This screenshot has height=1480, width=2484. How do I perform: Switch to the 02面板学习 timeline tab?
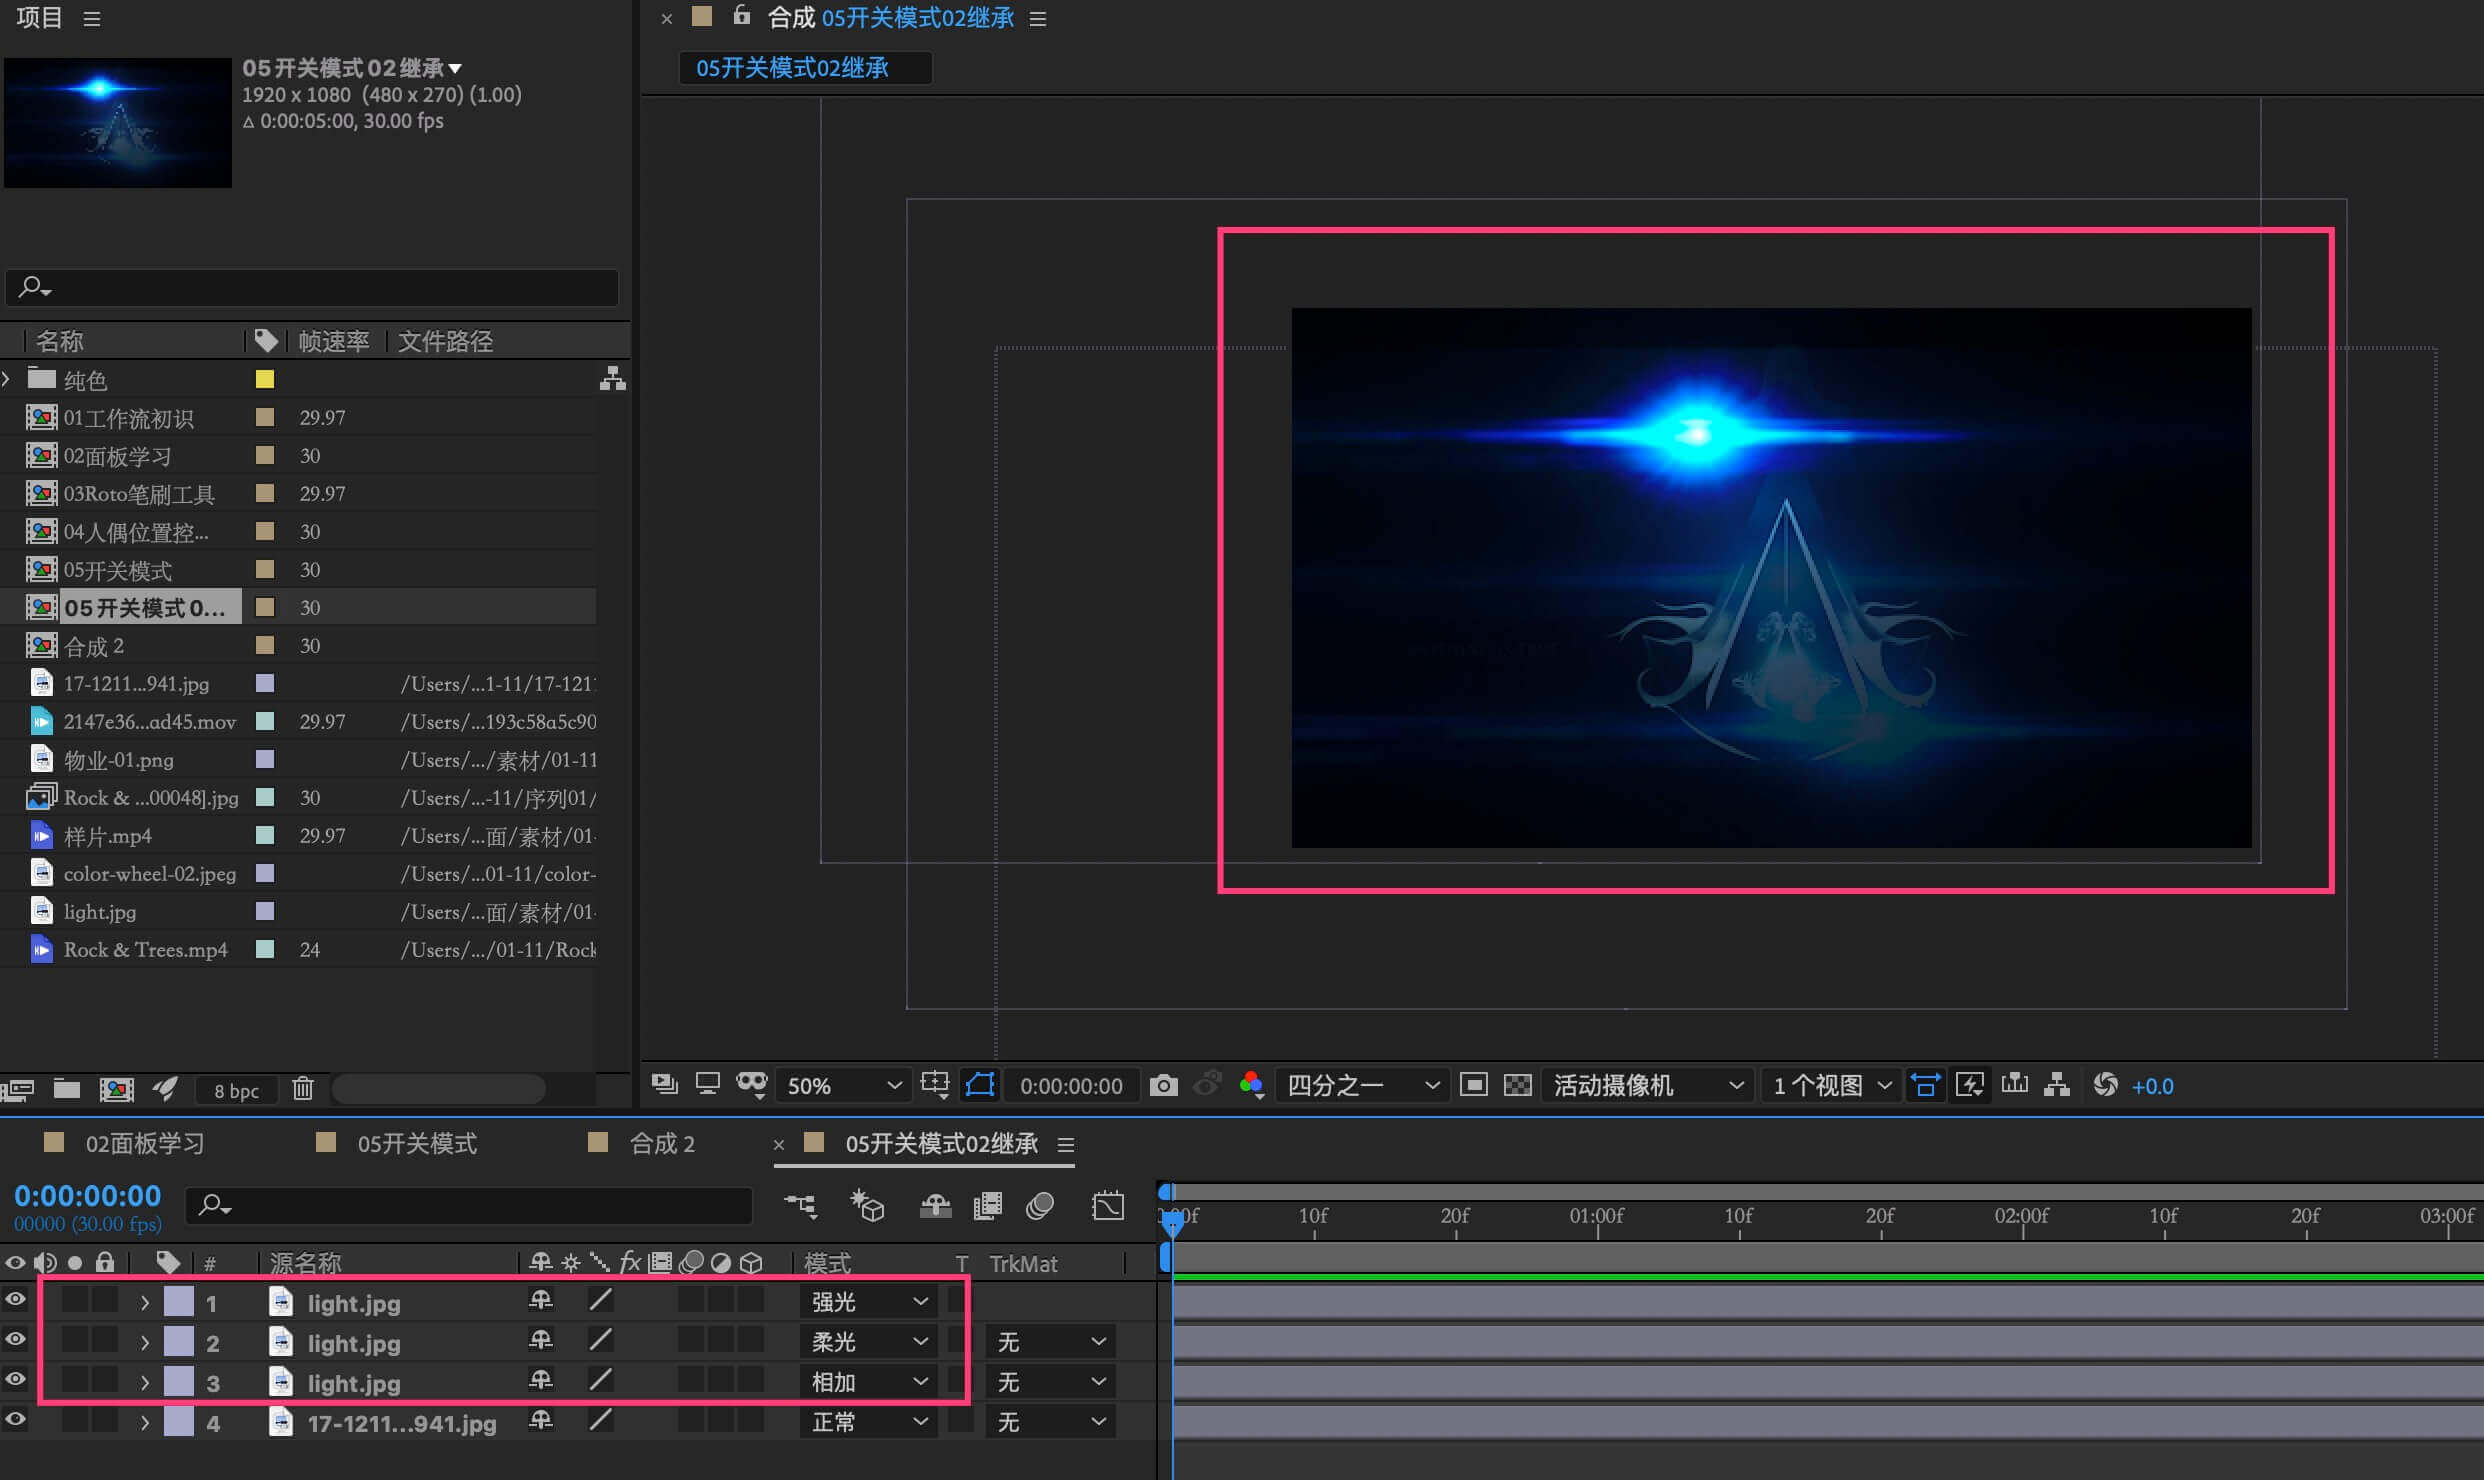144,1144
